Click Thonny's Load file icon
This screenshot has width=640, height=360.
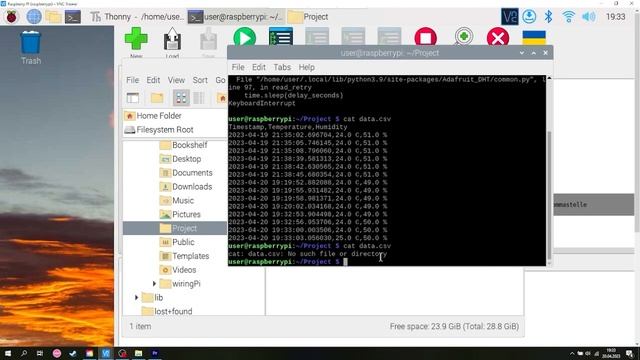pyautogui.click(x=172, y=41)
